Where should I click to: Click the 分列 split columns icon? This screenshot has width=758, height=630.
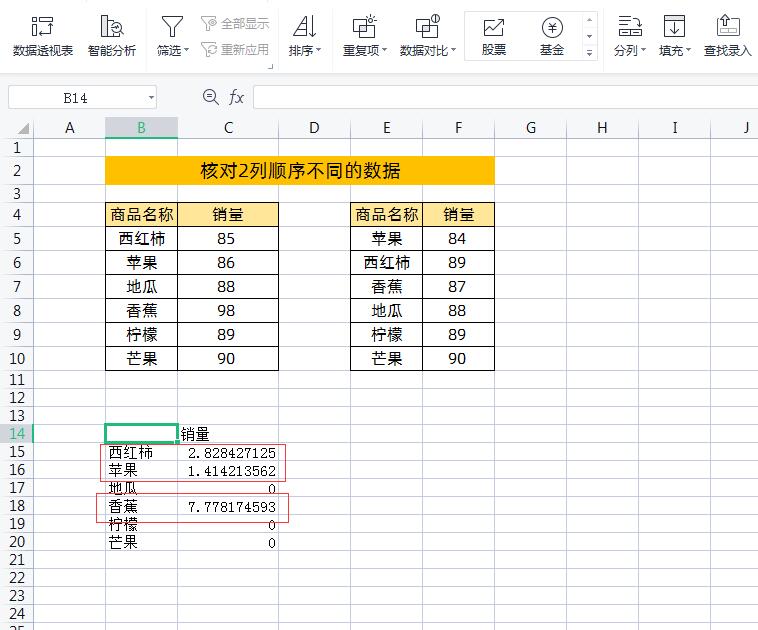click(630, 27)
